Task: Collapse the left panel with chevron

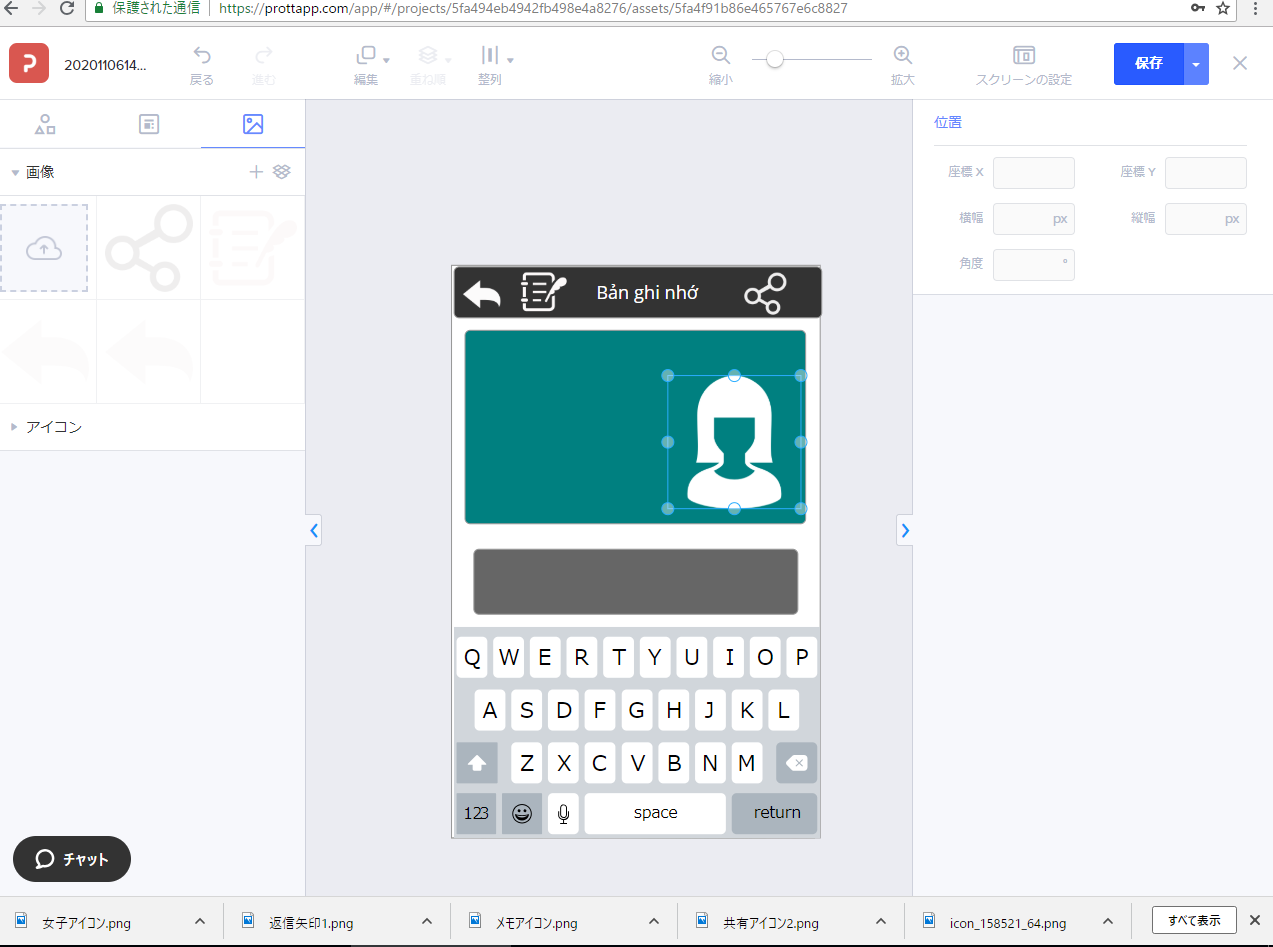Action: tap(314, 531)
